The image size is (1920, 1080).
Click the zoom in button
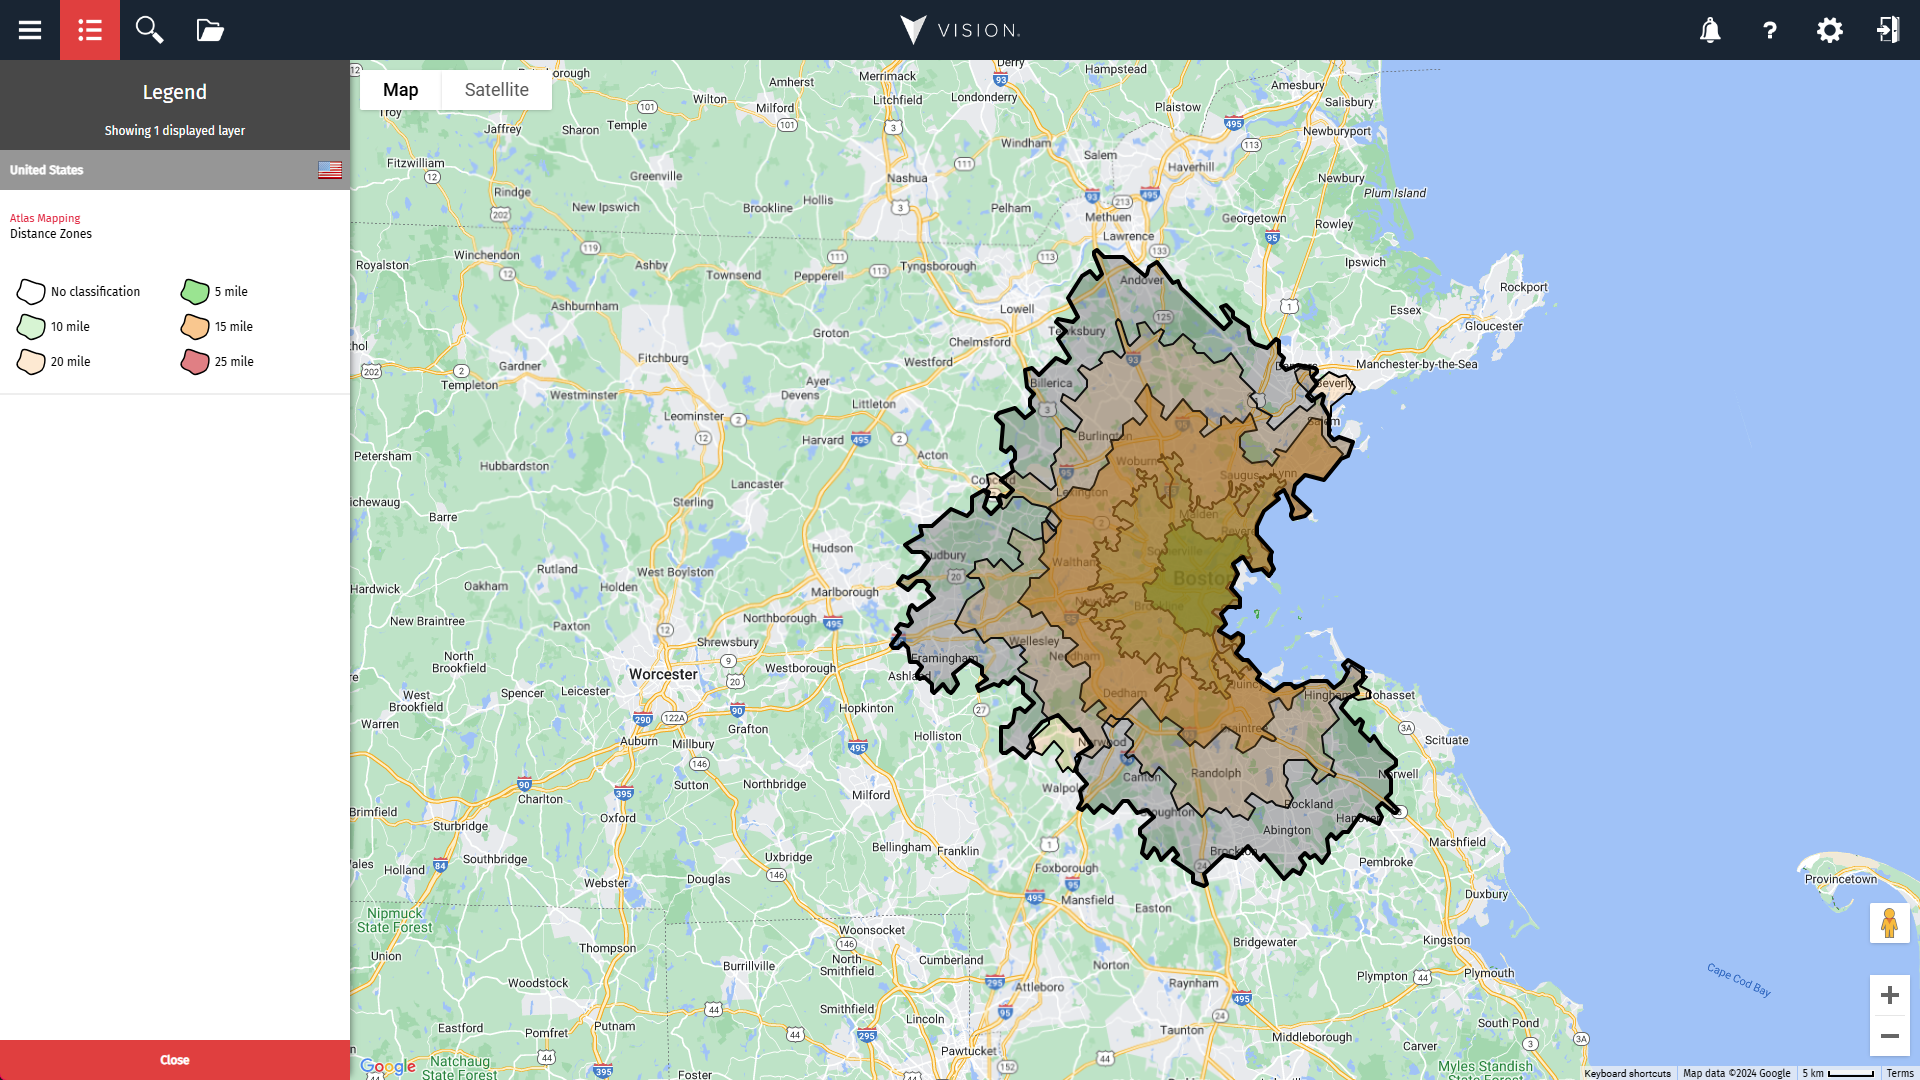(x=1890, y=996)
